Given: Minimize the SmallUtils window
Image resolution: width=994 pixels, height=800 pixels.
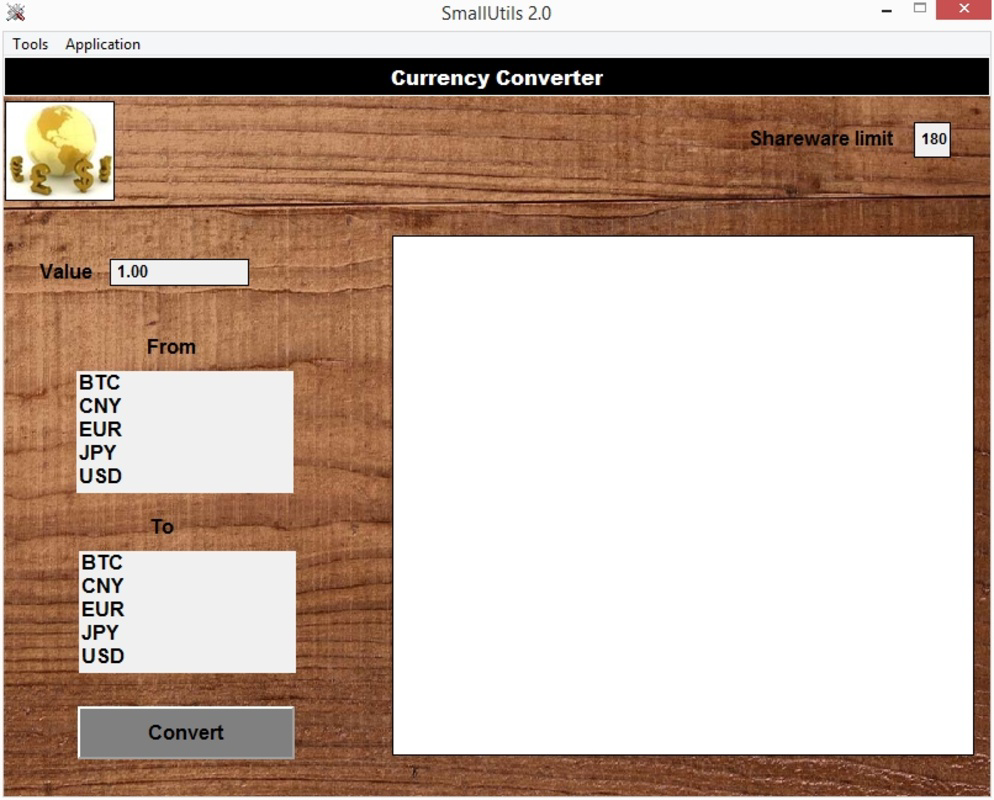Looking at the screenshot, I should click(887, 11).
